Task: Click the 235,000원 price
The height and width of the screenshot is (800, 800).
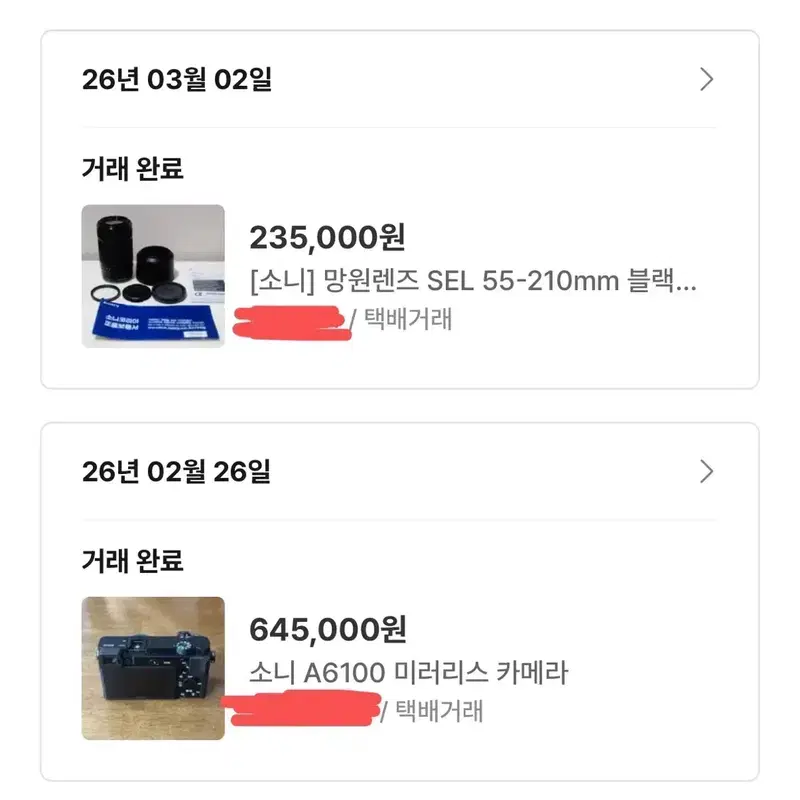Action: pos(327,237)
